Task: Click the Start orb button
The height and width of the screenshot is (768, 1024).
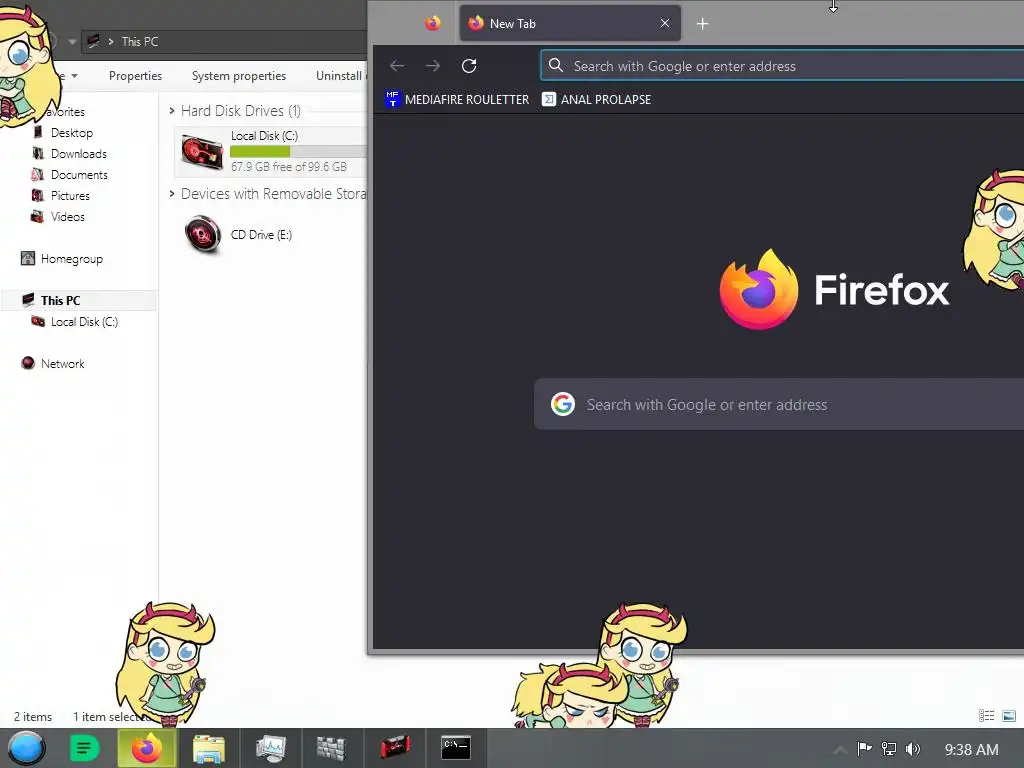Action: [26, 748]
